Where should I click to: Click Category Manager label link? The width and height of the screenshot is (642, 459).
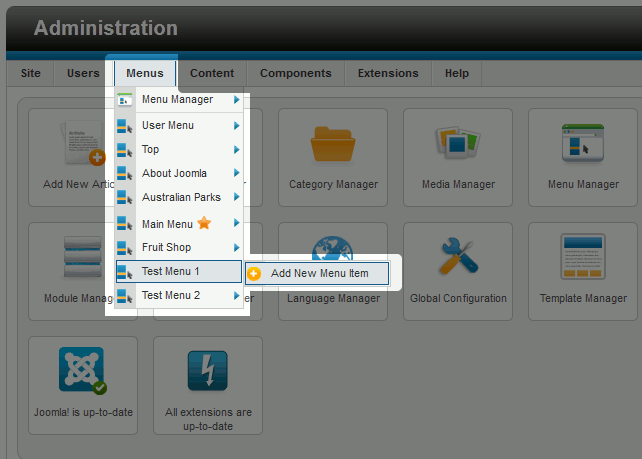click(x=333, y=185)
